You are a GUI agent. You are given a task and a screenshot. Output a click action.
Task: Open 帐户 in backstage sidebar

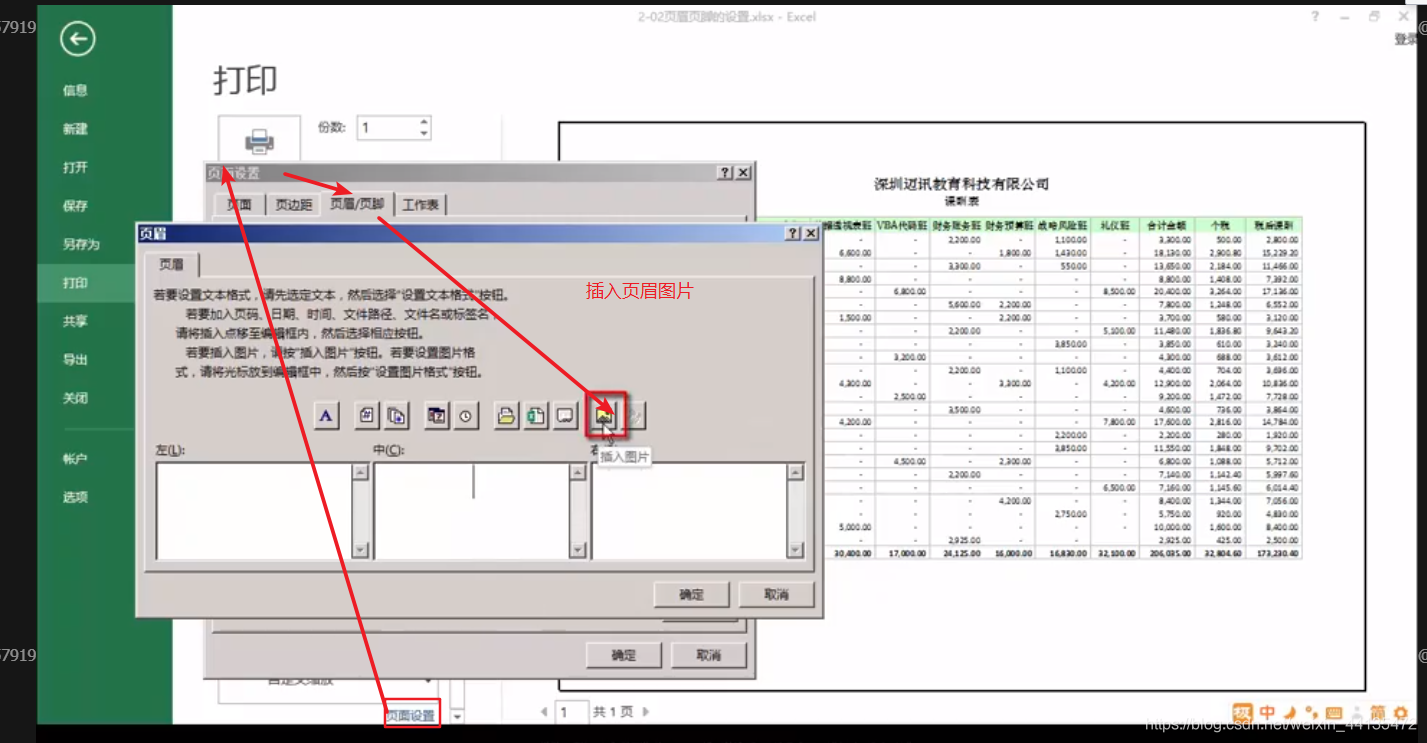(75, 459)
